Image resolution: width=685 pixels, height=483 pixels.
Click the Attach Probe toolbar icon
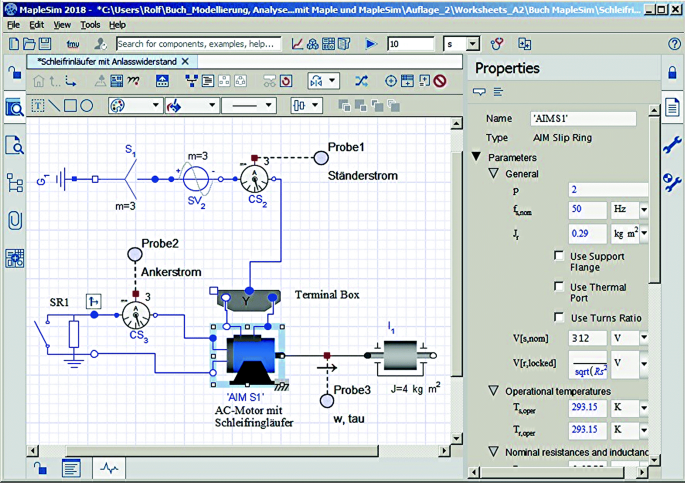point(391,81)
